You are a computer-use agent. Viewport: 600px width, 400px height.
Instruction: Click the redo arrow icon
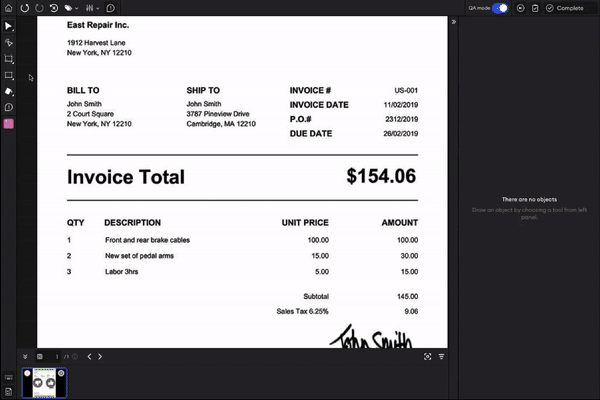coord(39,8)
